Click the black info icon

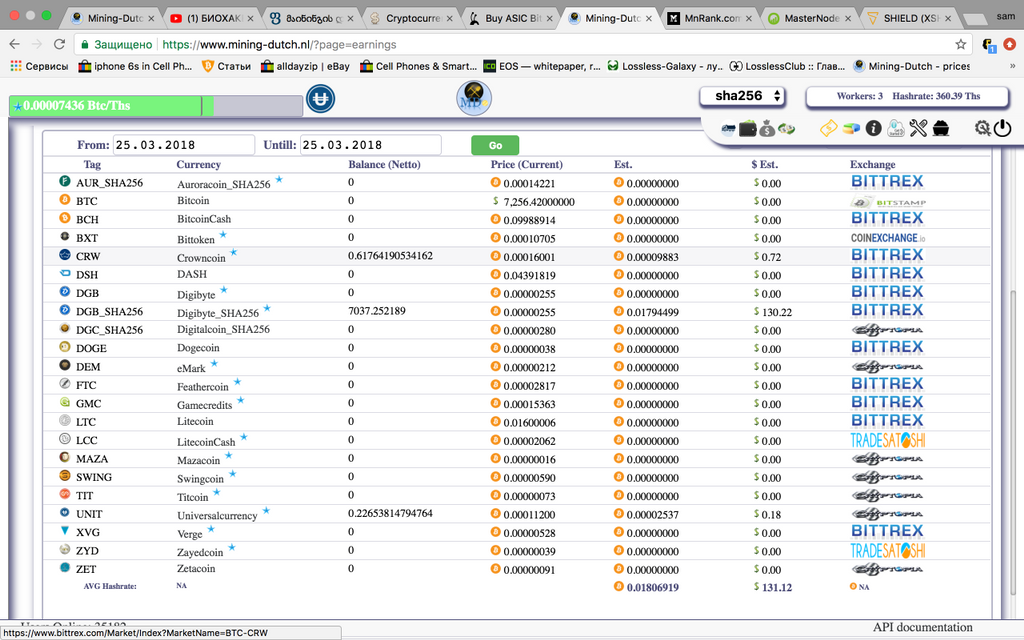(873, 128)
